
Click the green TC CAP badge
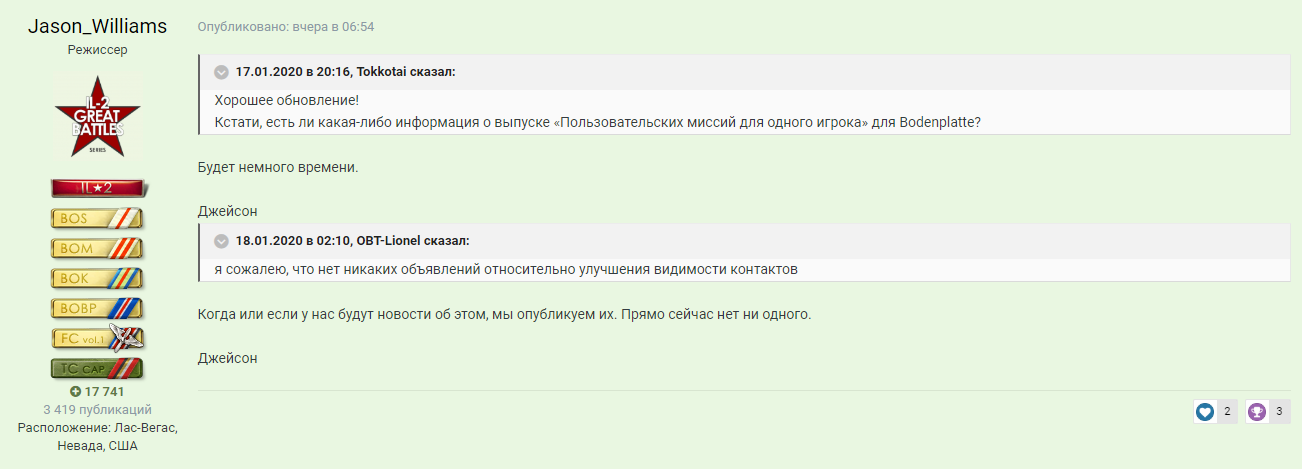[97, 369]
